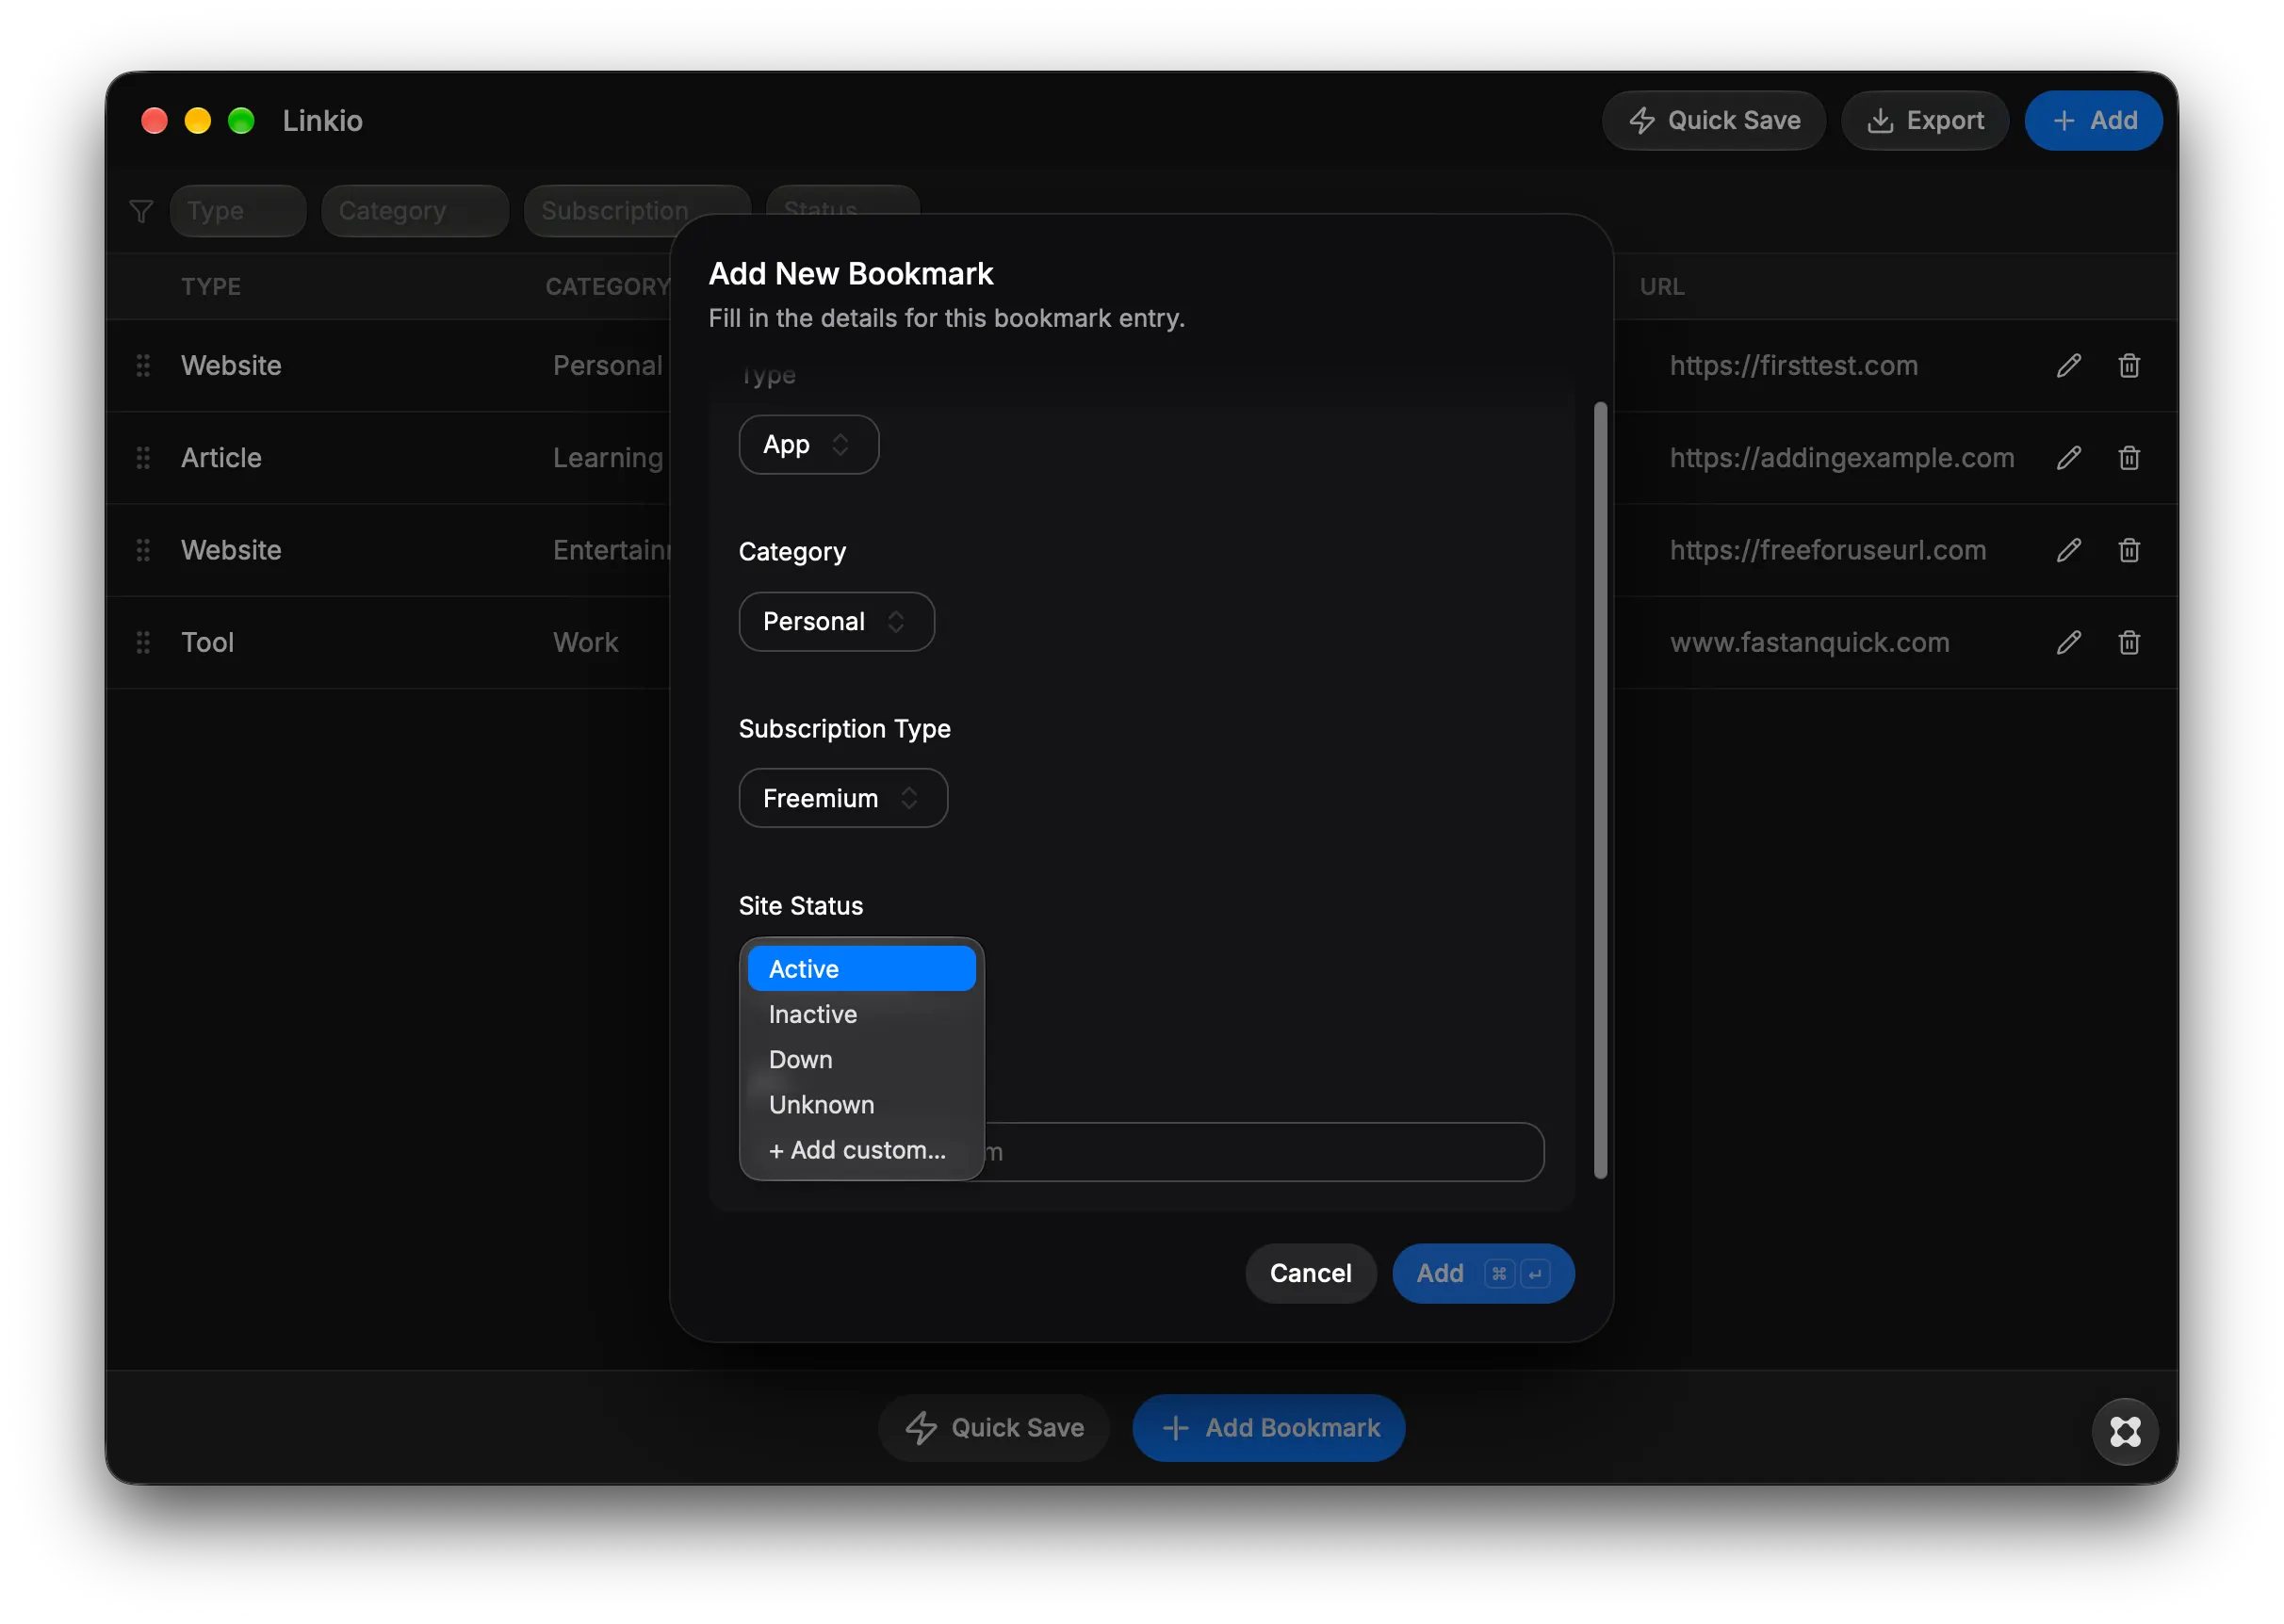
Task: Select Unknown in Site Status list
Action: [861, 1105]
